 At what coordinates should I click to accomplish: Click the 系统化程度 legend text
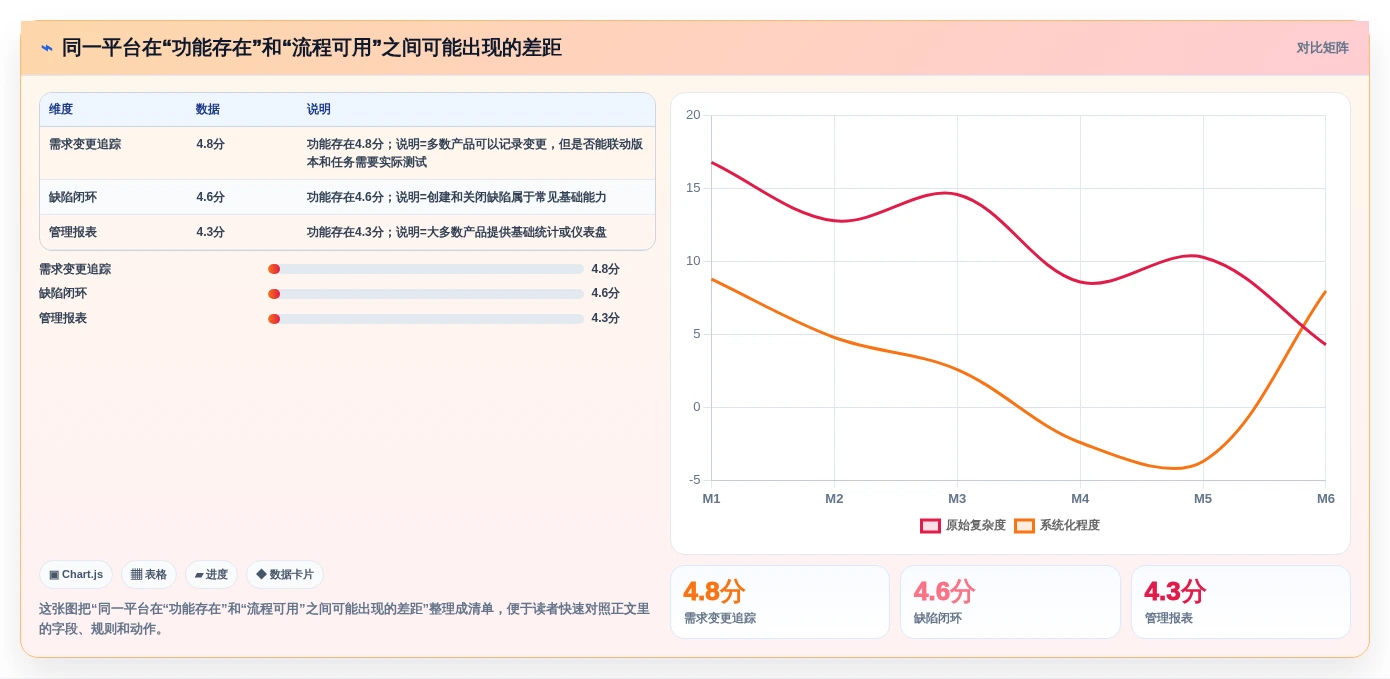[1070, 526]
